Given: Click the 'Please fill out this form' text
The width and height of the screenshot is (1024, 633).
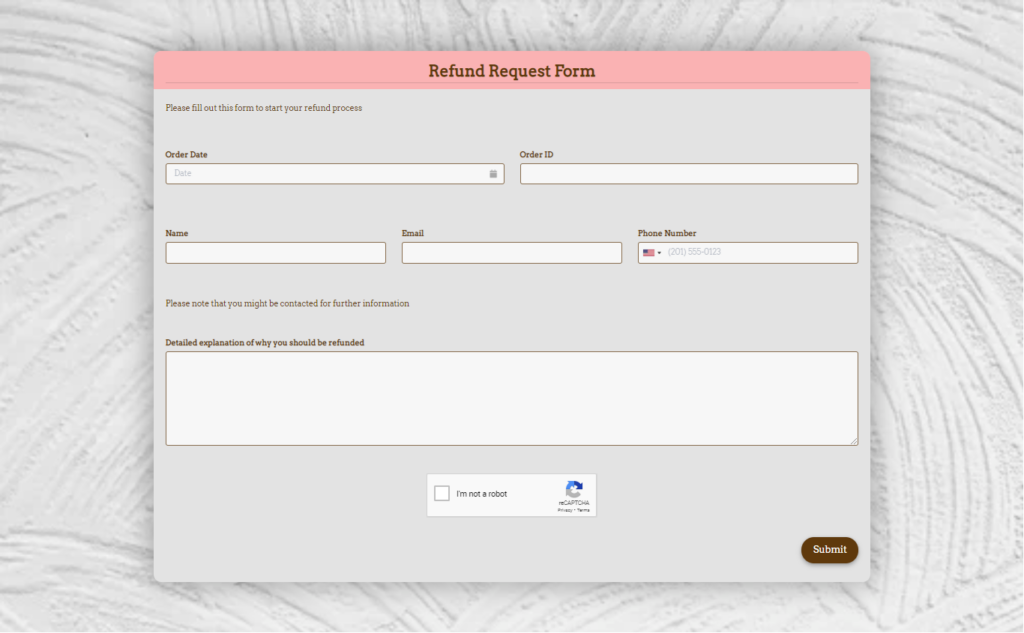Looking at the screenshot, I should pos(264,108).
